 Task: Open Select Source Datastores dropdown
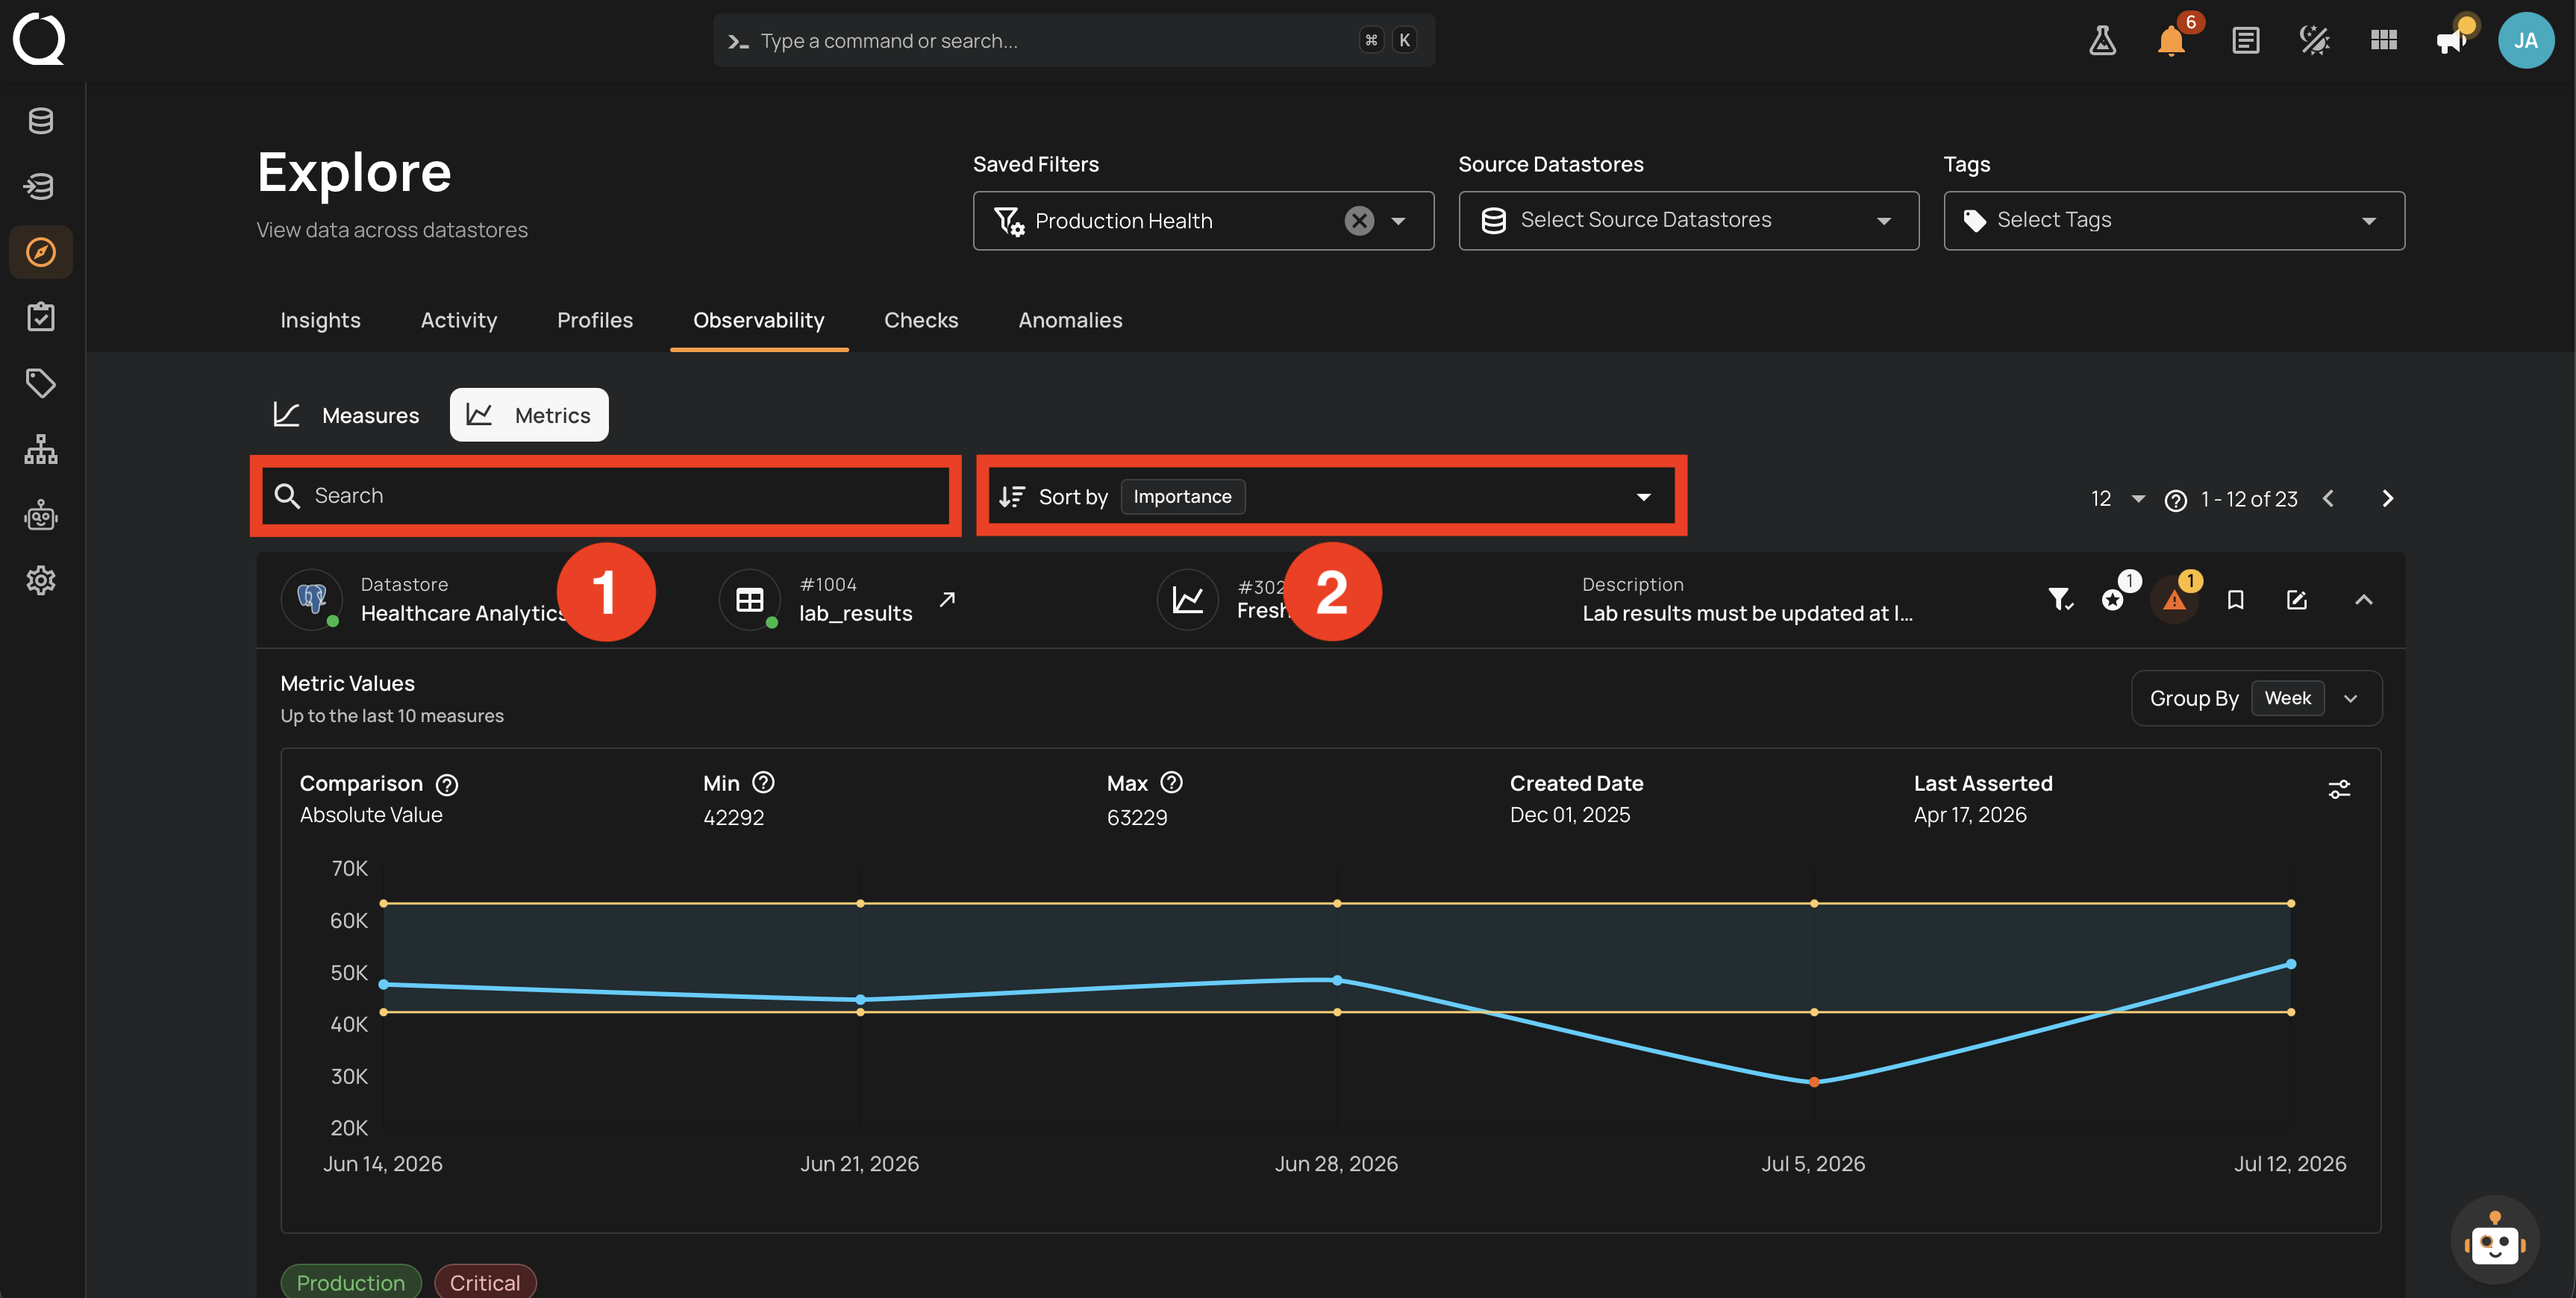click(x=1688, y=221)
